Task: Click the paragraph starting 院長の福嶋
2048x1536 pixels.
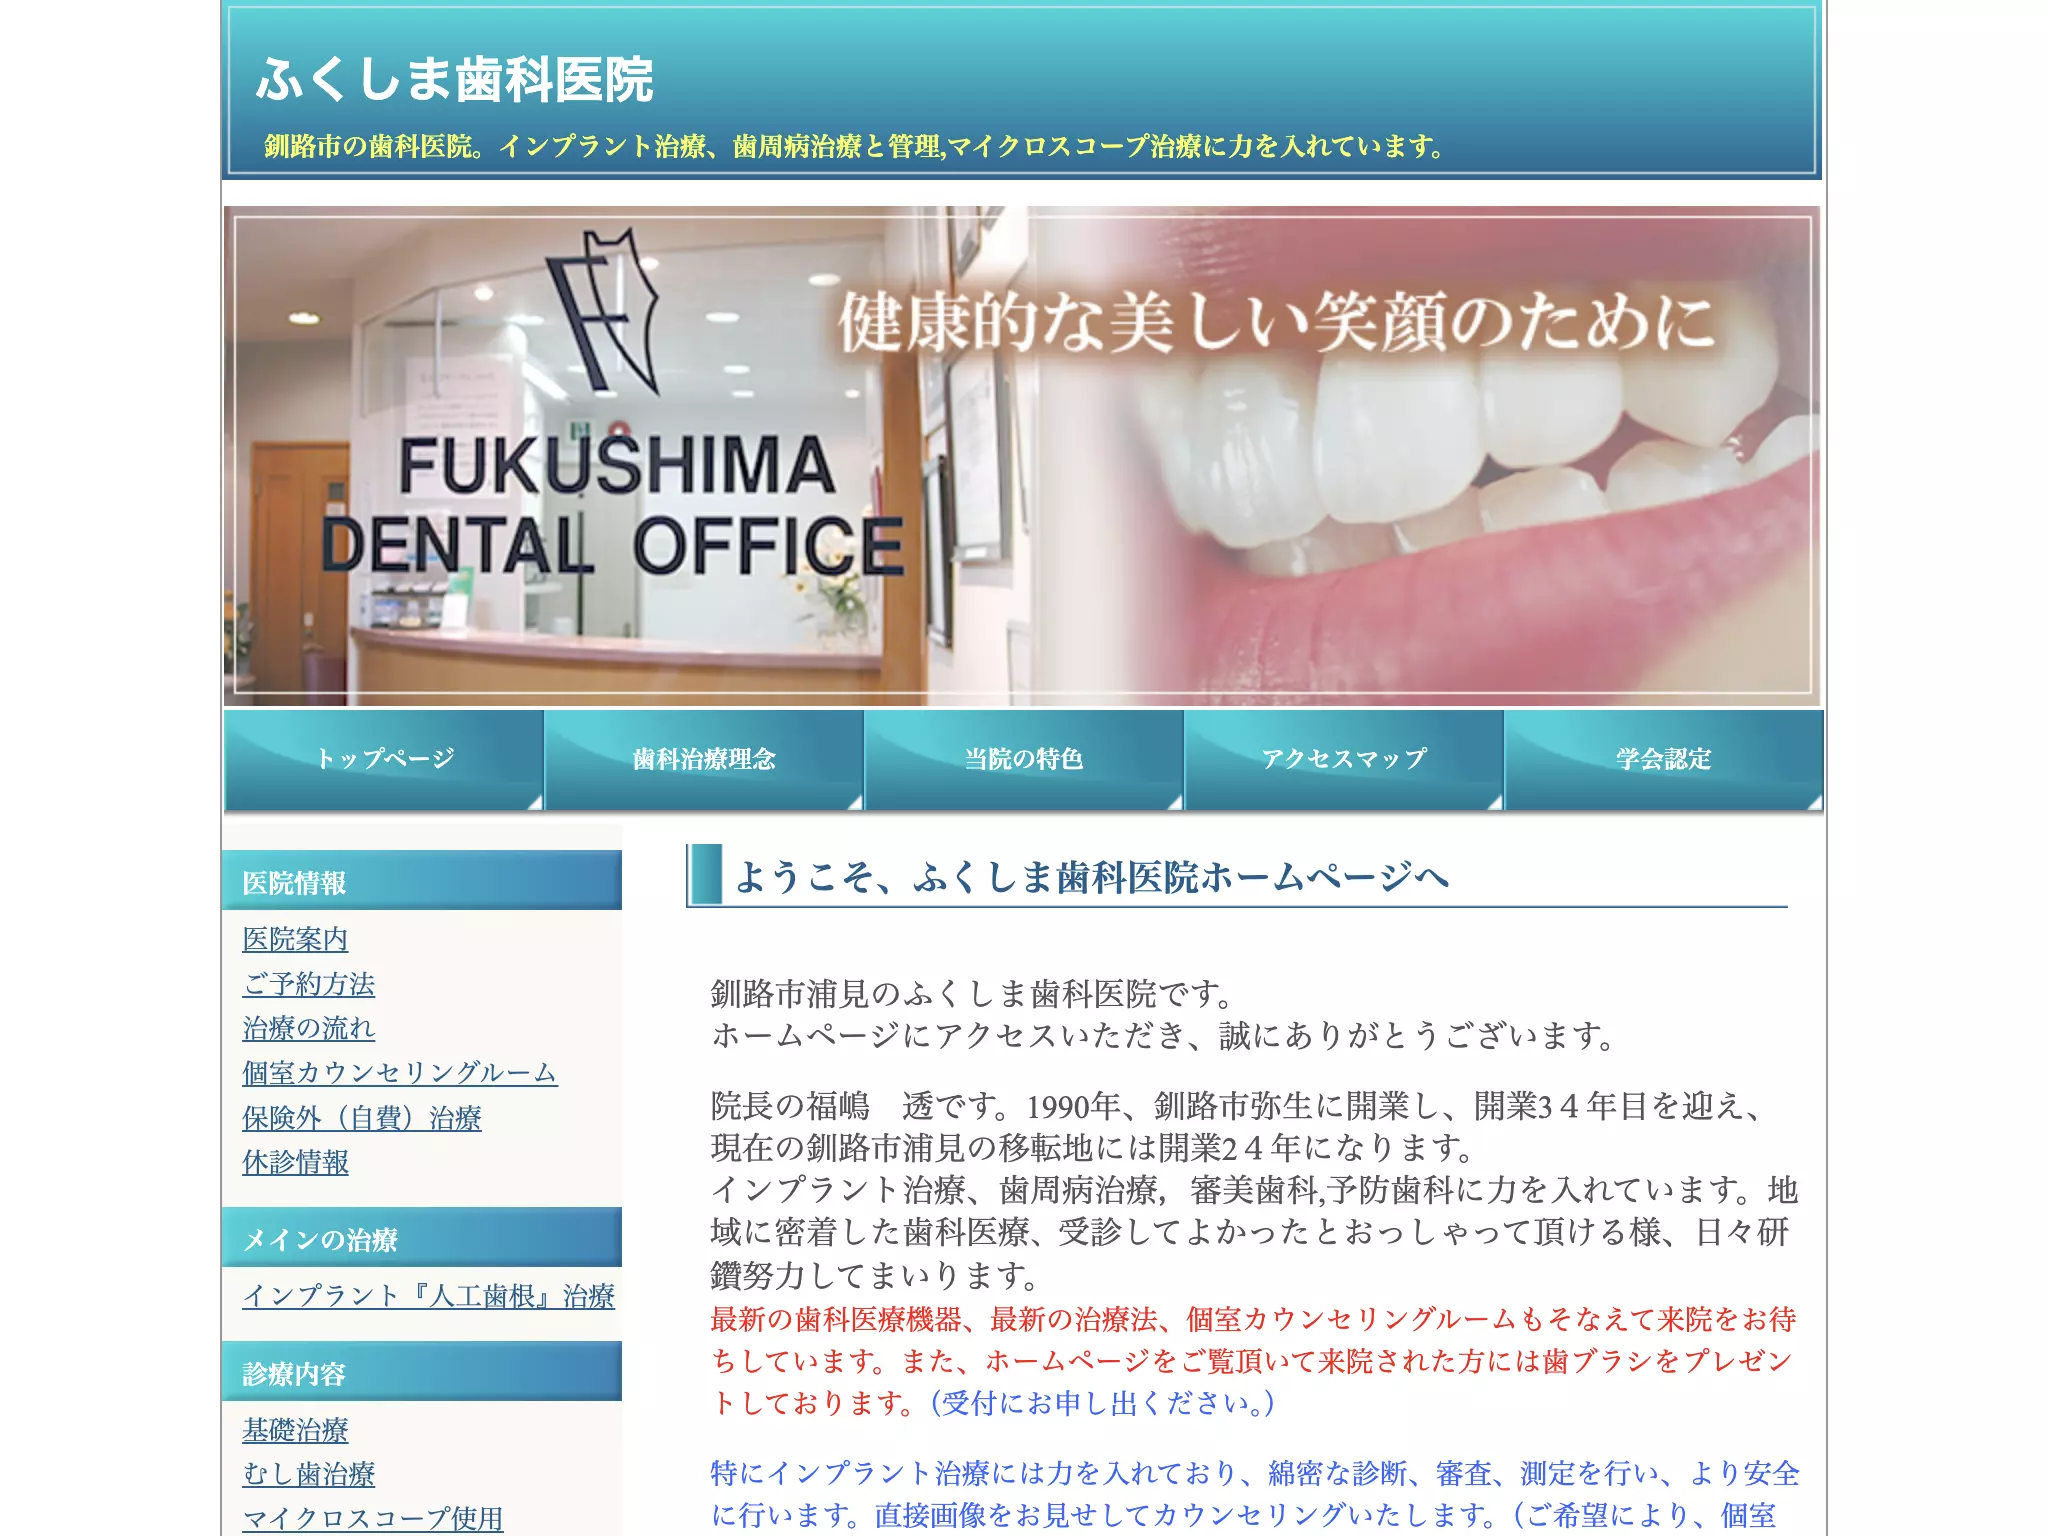Action: [1254, 1190]
